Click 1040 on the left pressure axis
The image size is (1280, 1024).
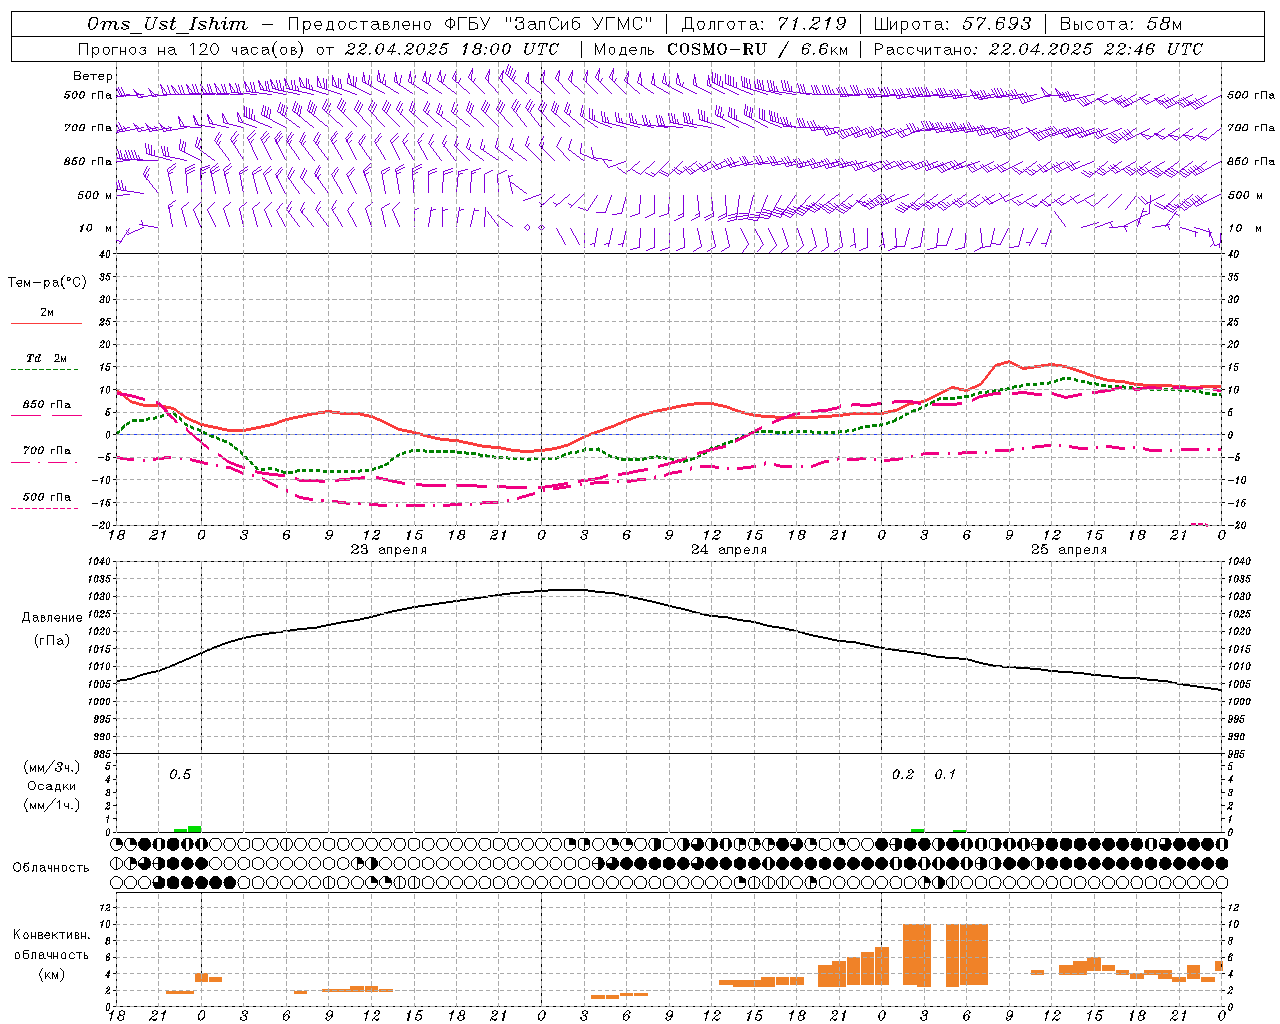101,562
